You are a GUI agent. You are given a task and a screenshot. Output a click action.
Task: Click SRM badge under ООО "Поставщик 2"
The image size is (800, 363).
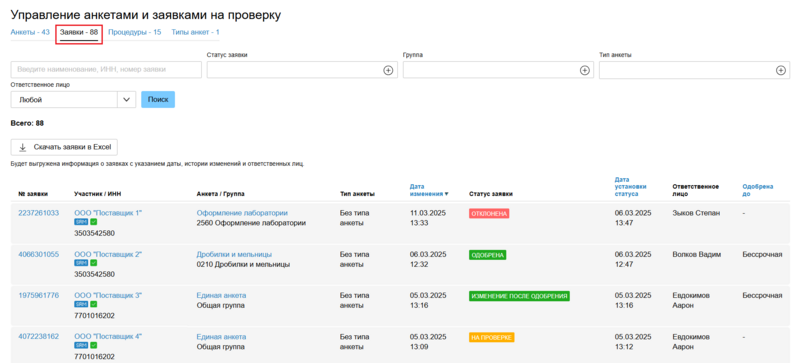(x=81, y=263)
